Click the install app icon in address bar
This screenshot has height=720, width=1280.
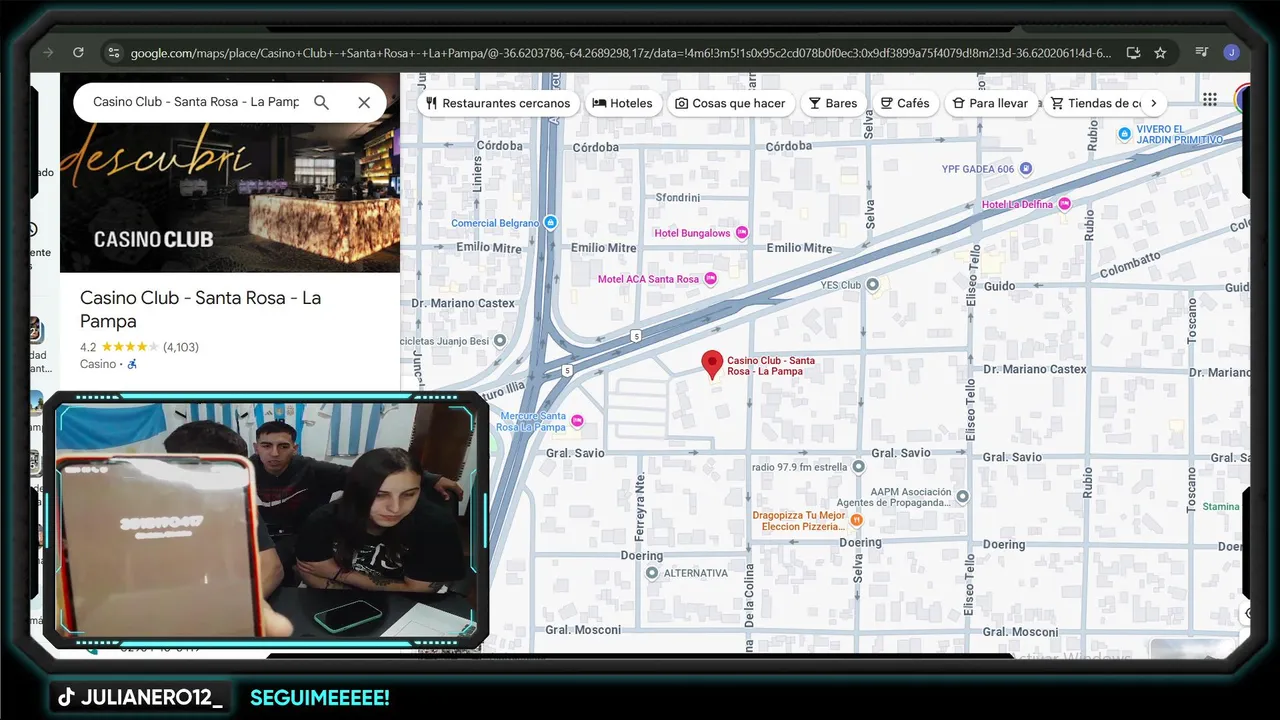click(1132, 52)
